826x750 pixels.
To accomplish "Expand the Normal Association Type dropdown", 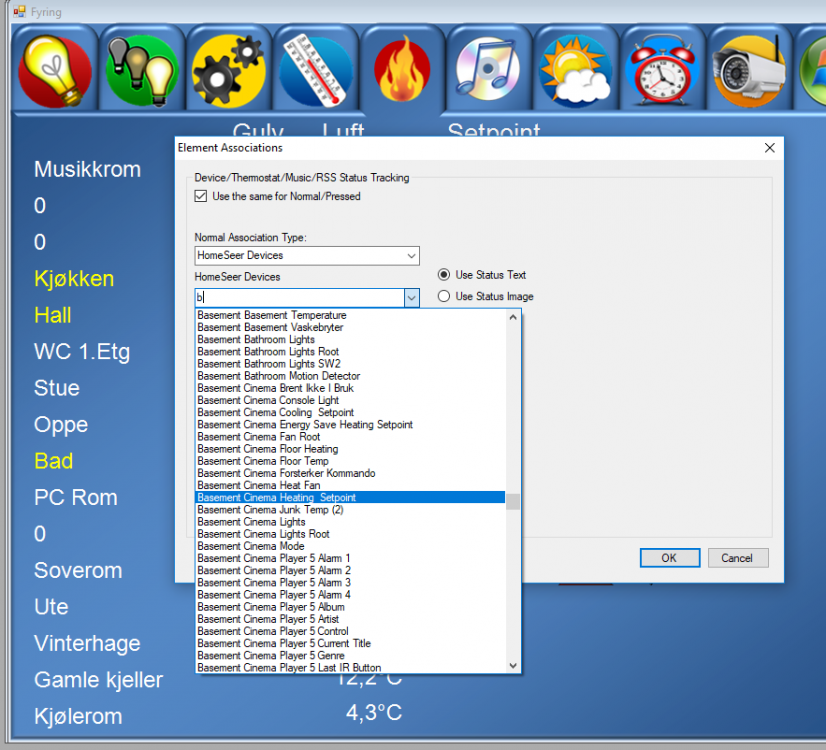I will point(411,256).
